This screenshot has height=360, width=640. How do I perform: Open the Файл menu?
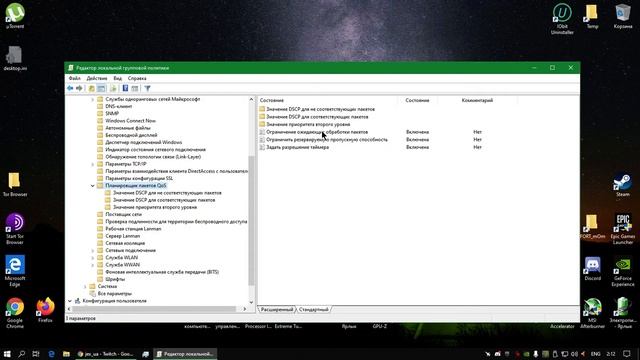pos(74,78)
